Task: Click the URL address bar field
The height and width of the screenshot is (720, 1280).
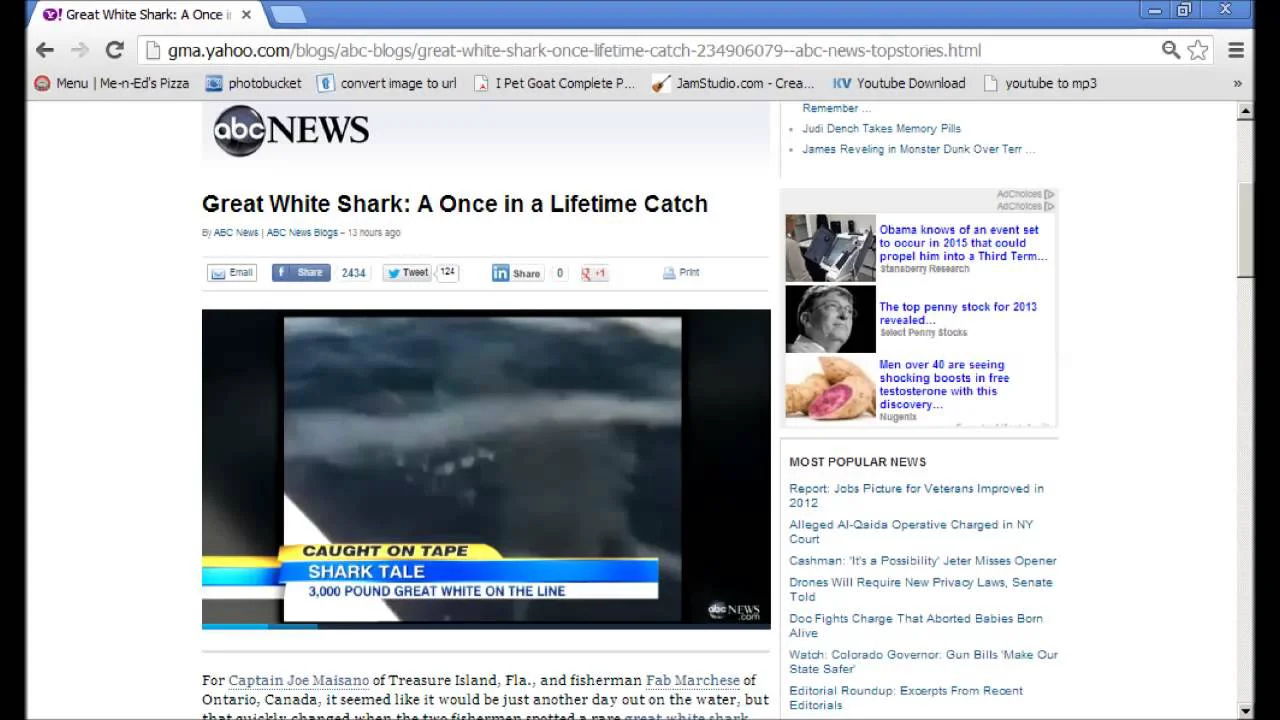Action: [x=650, y=50]
